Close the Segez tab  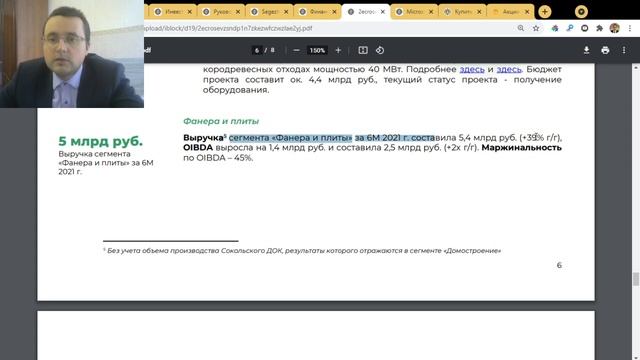[x=286, y=12]
